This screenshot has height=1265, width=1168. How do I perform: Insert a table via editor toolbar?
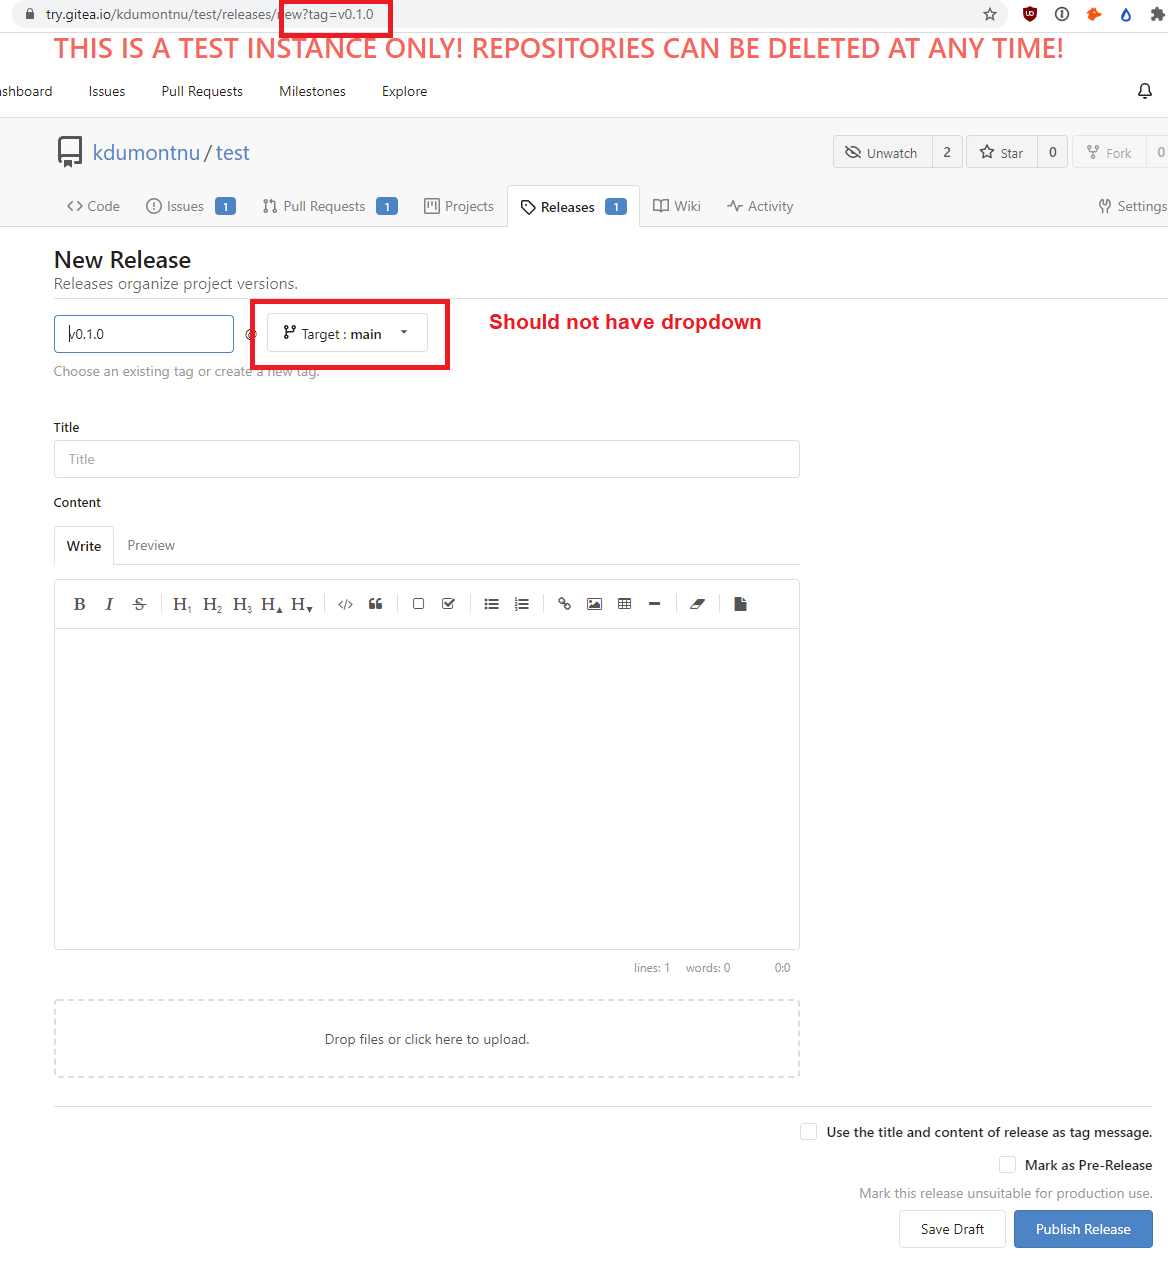coord(625,604)
